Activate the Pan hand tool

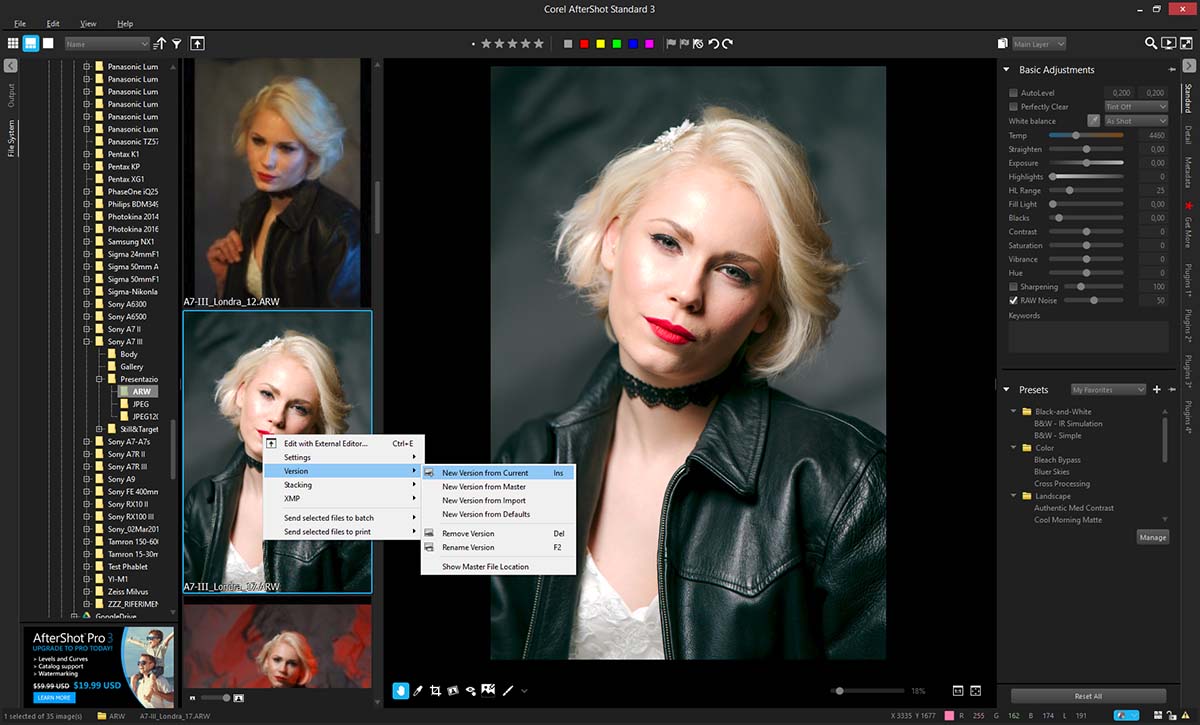[x=400, y=690]
